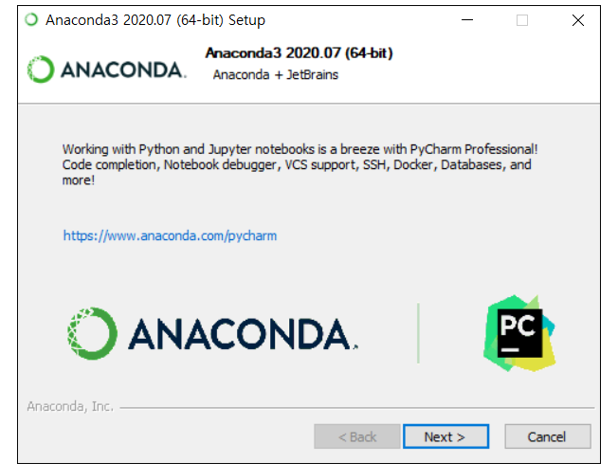Click the window title text Anaconda3 Setup

pos(155,20)
